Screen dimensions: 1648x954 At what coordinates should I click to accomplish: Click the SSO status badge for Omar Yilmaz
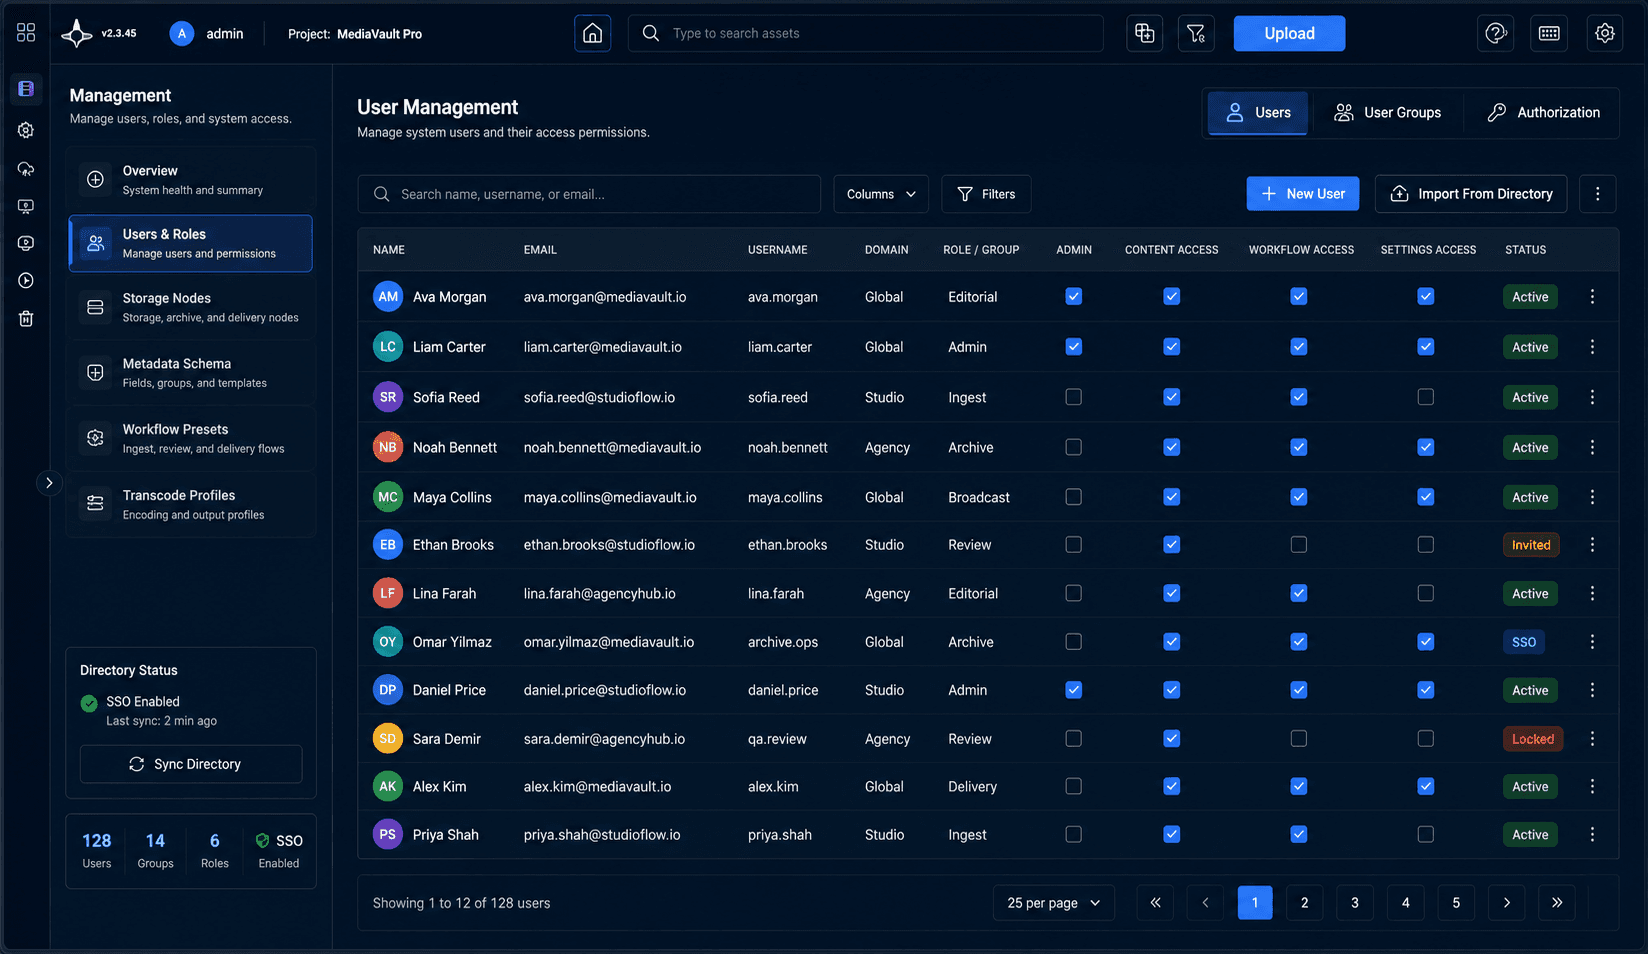point(1524,642)
